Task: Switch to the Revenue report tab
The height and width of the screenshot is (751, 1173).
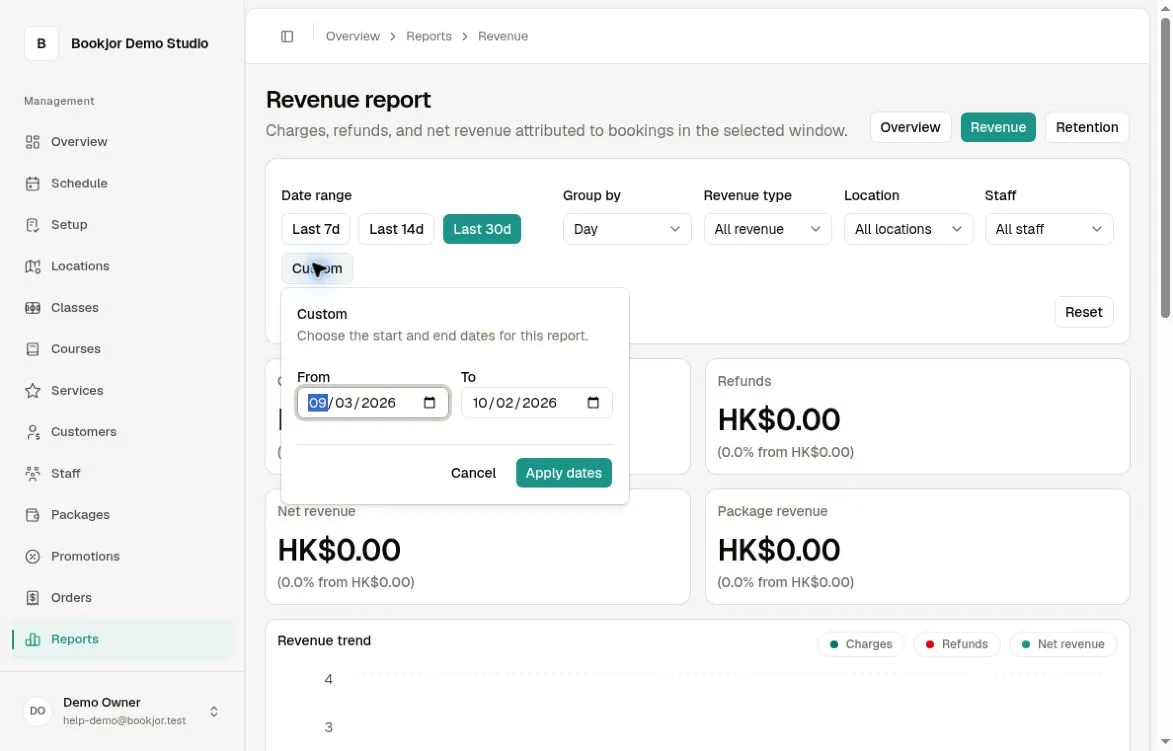Action: (998, 127)
